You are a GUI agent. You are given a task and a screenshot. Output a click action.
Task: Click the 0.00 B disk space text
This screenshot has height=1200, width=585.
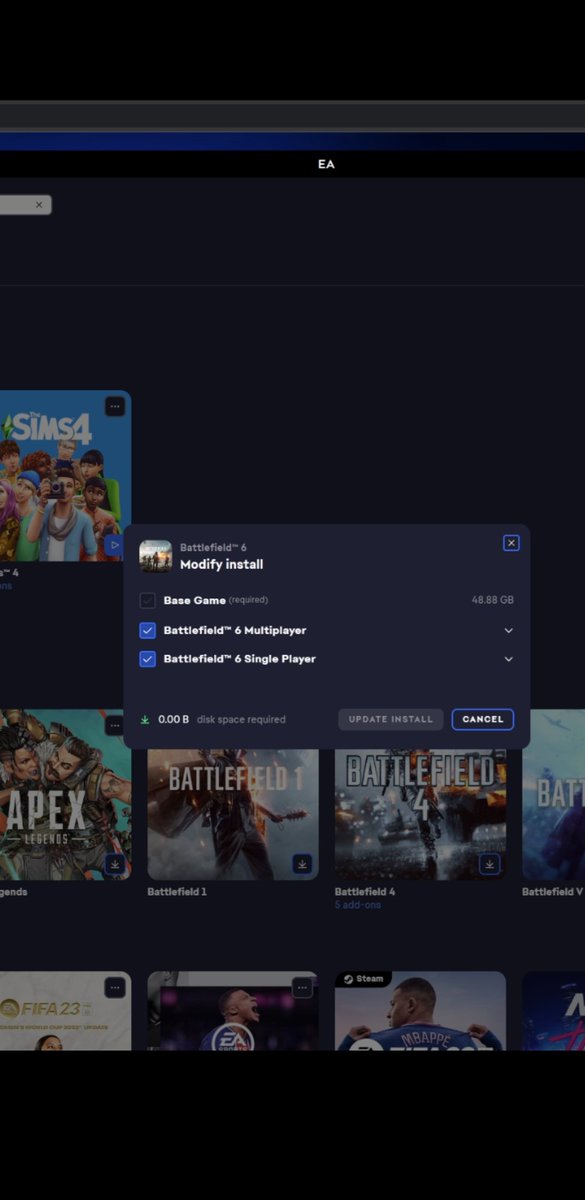174,719
